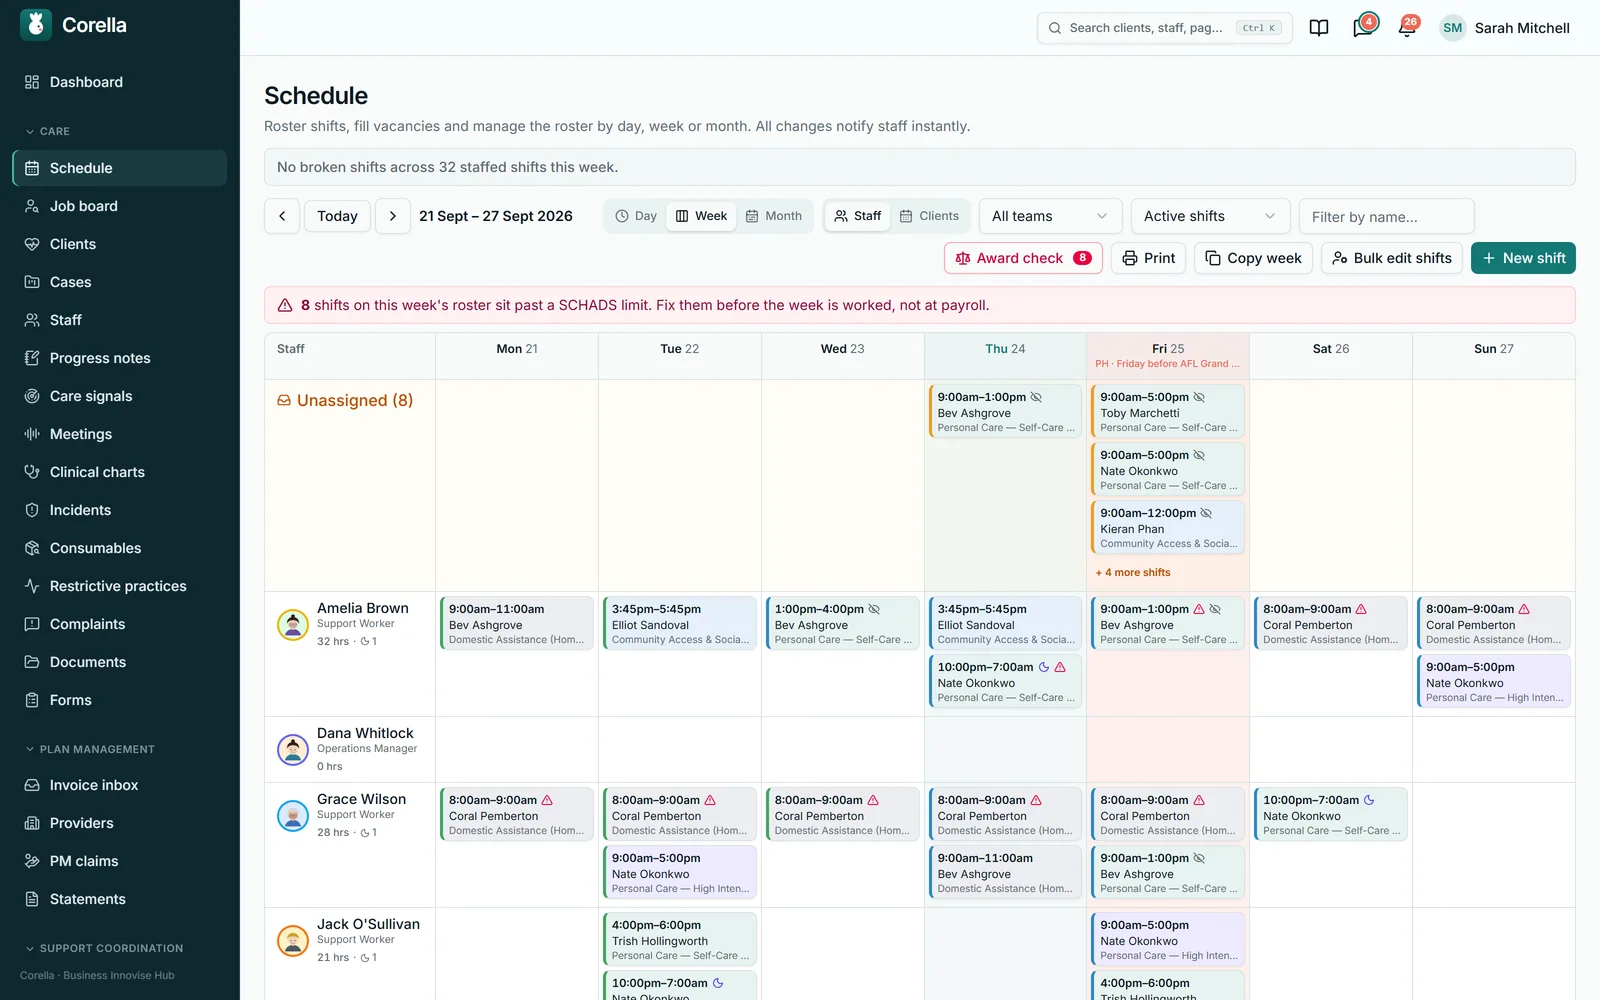1600x1000 pixels.
Task: Group schedule by Staff
Action: (858, 216)
